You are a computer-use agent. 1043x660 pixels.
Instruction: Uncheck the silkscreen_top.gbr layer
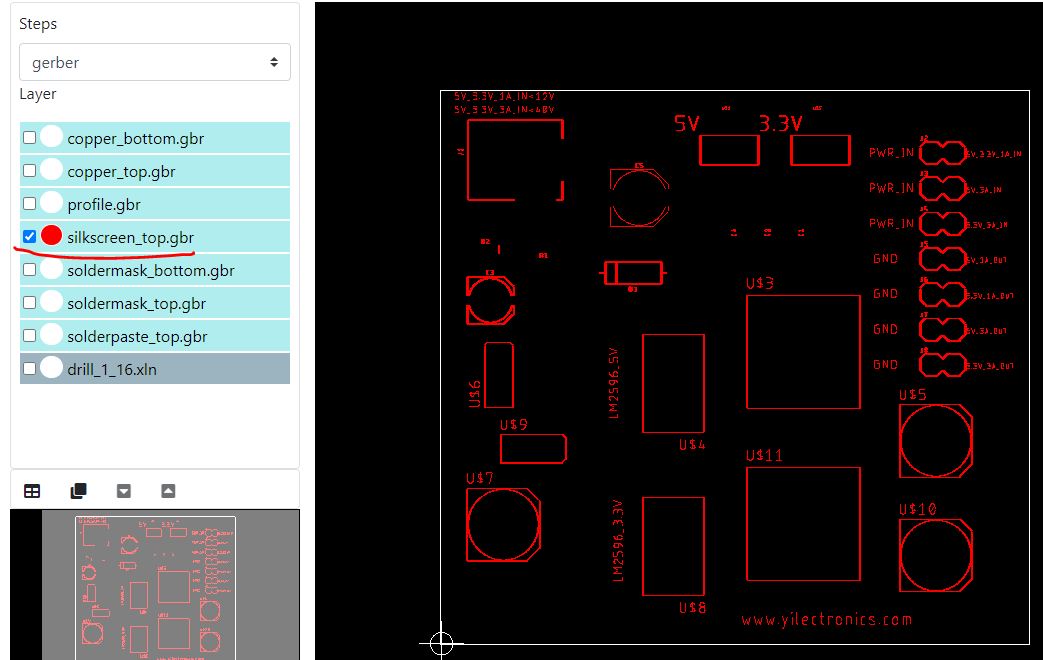30,237
